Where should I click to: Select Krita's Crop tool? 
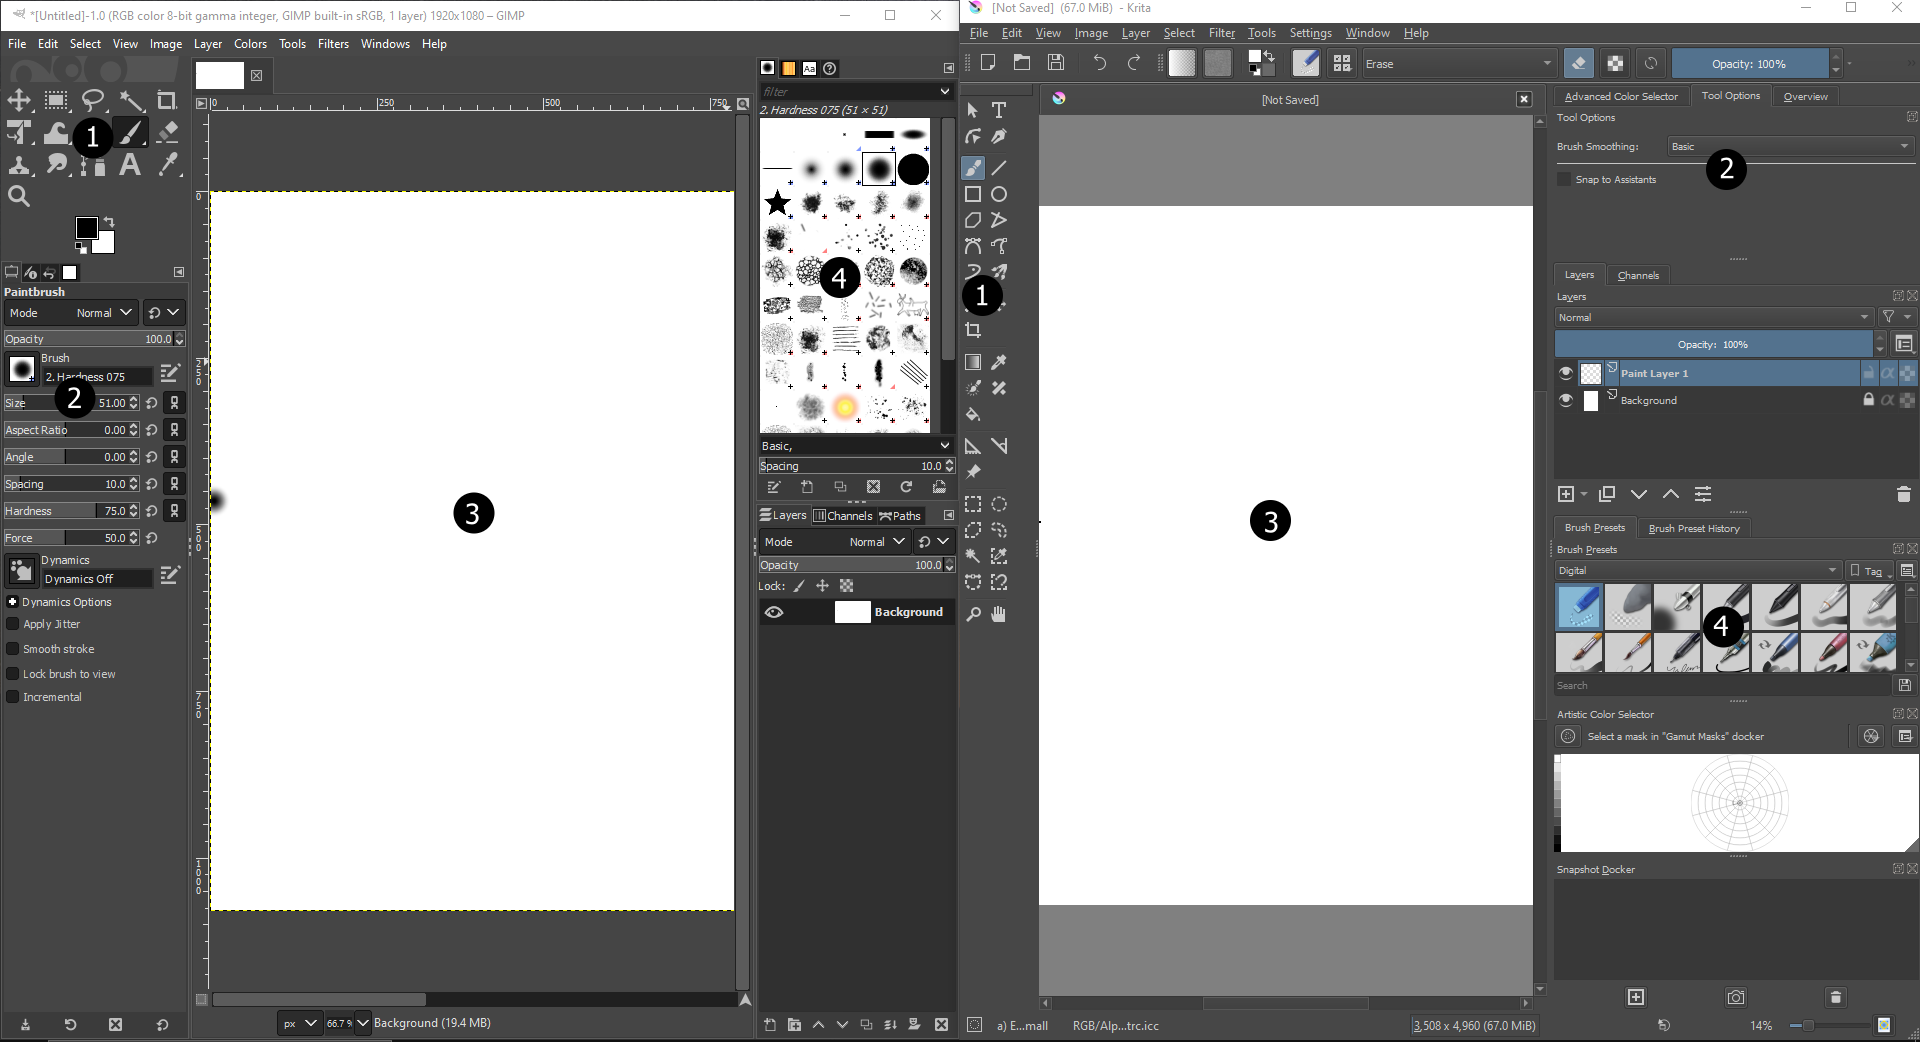point(973,330)
